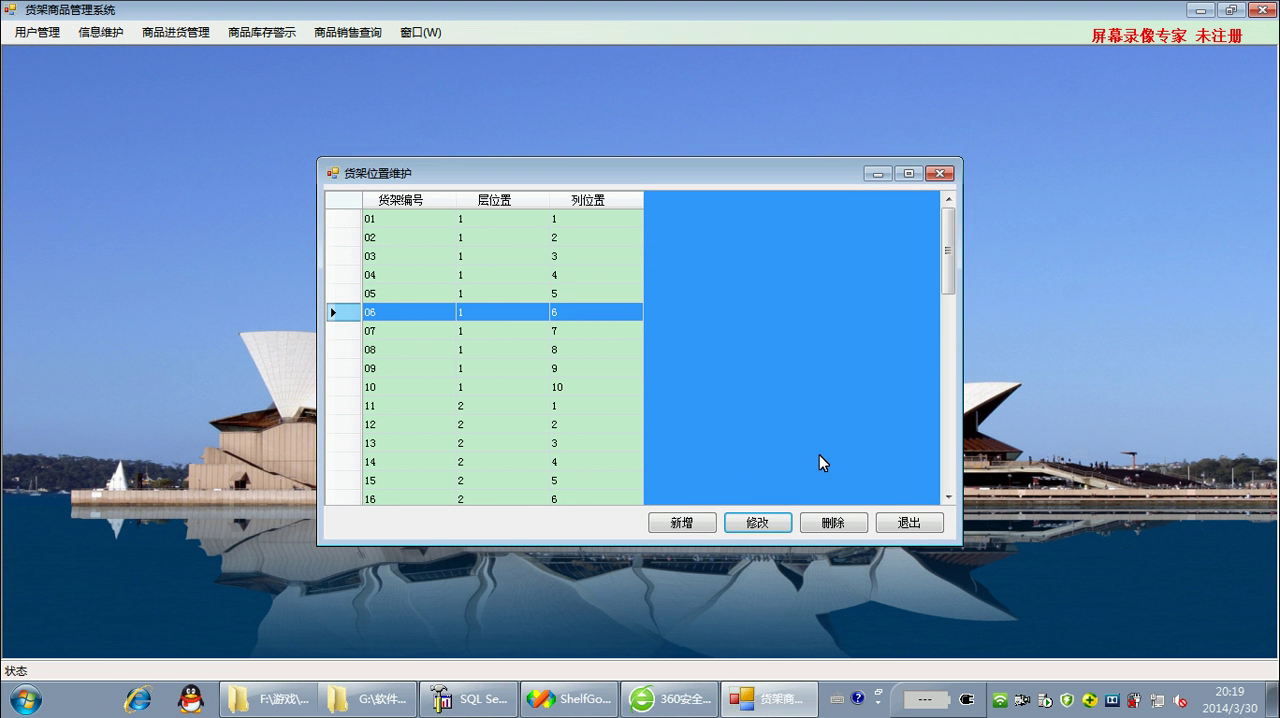Expand the 商品销售查询 menu

coord(348,32)
